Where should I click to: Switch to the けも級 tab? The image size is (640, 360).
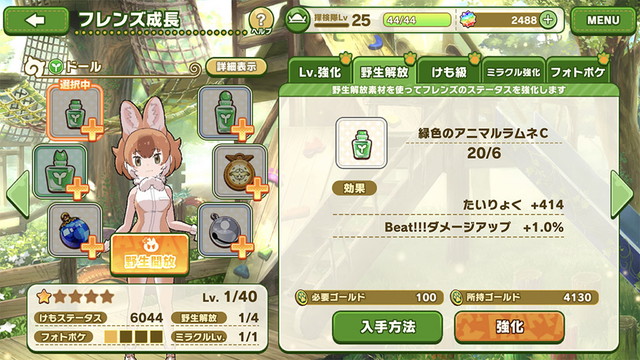(x=449, y=71)
